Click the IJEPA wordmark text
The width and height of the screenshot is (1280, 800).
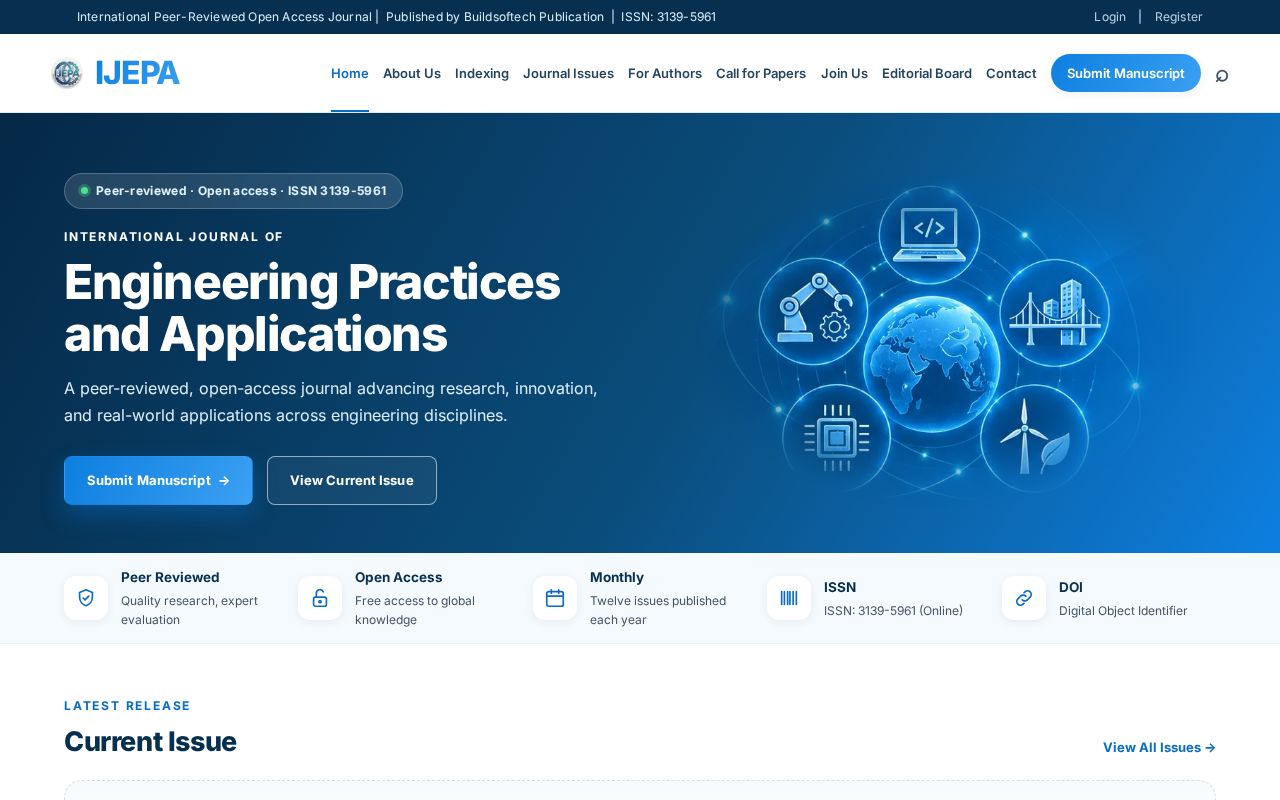[138, 73]
